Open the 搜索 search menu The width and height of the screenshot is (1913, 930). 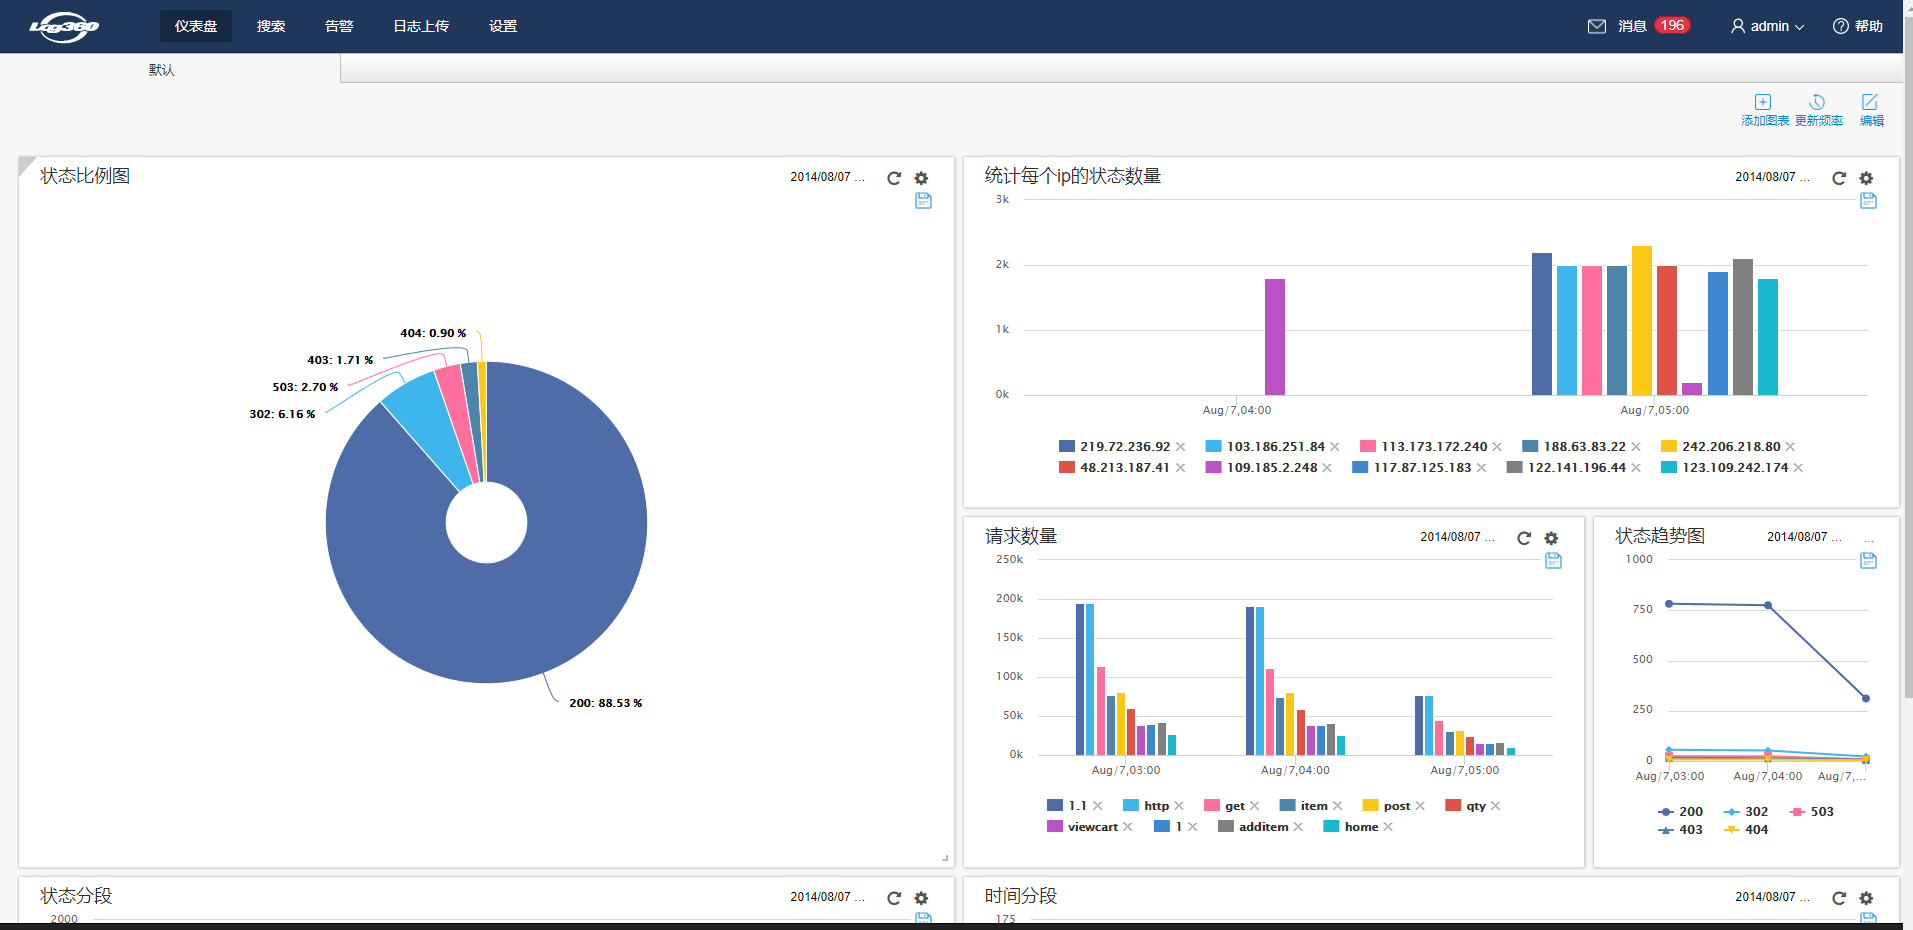pyautogui.click(x=271, y=26)
